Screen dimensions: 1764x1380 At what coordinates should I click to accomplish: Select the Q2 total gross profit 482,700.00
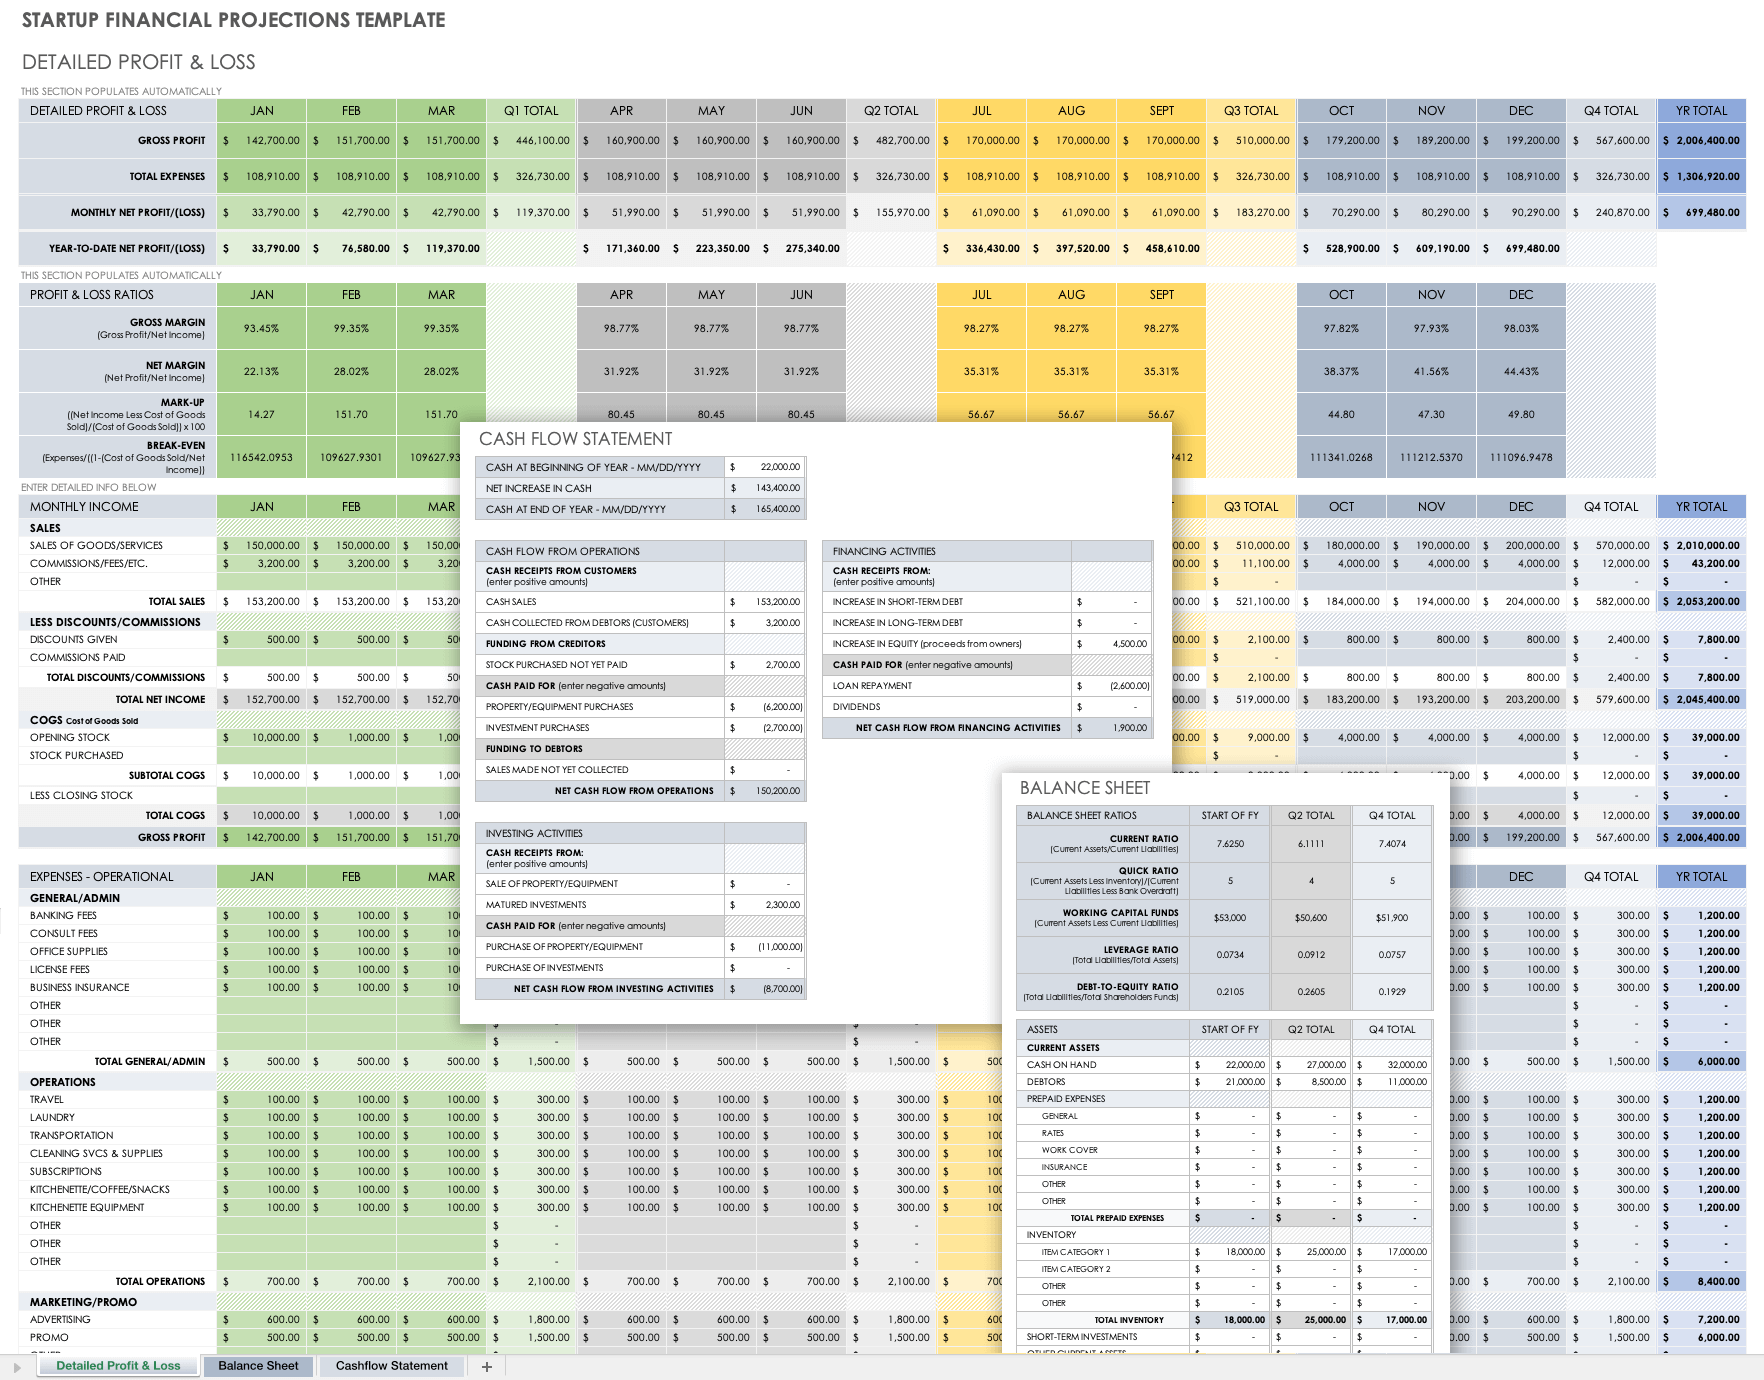[891, 141]
